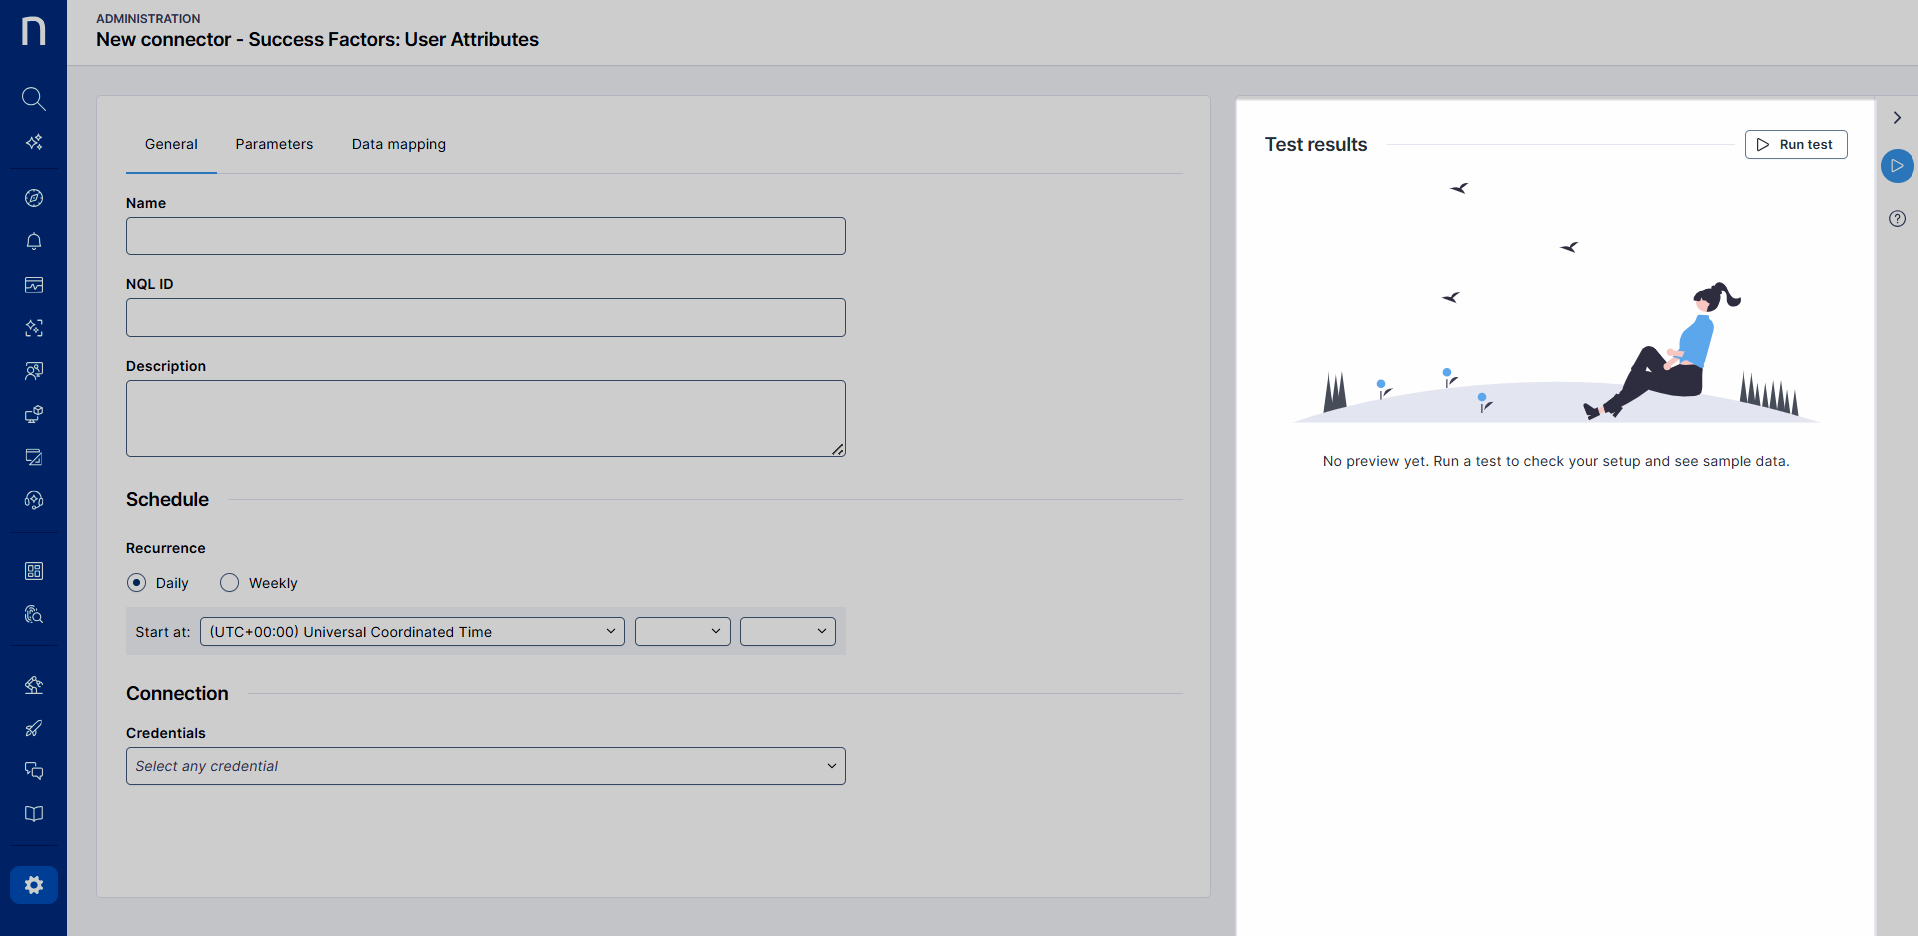This screenshot has width=1918, height=936.
Task: Switch to the Data mapping tab
Action: tap(398, 144)
